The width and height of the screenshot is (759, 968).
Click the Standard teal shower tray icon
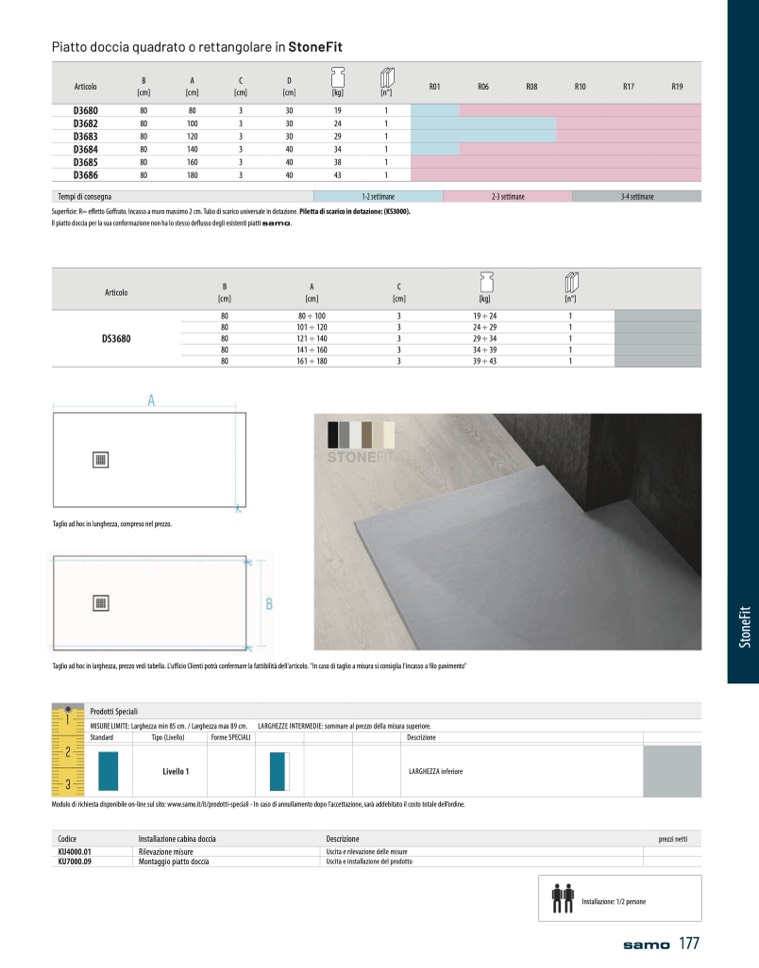pyautogui.click(x=108, y=771)
